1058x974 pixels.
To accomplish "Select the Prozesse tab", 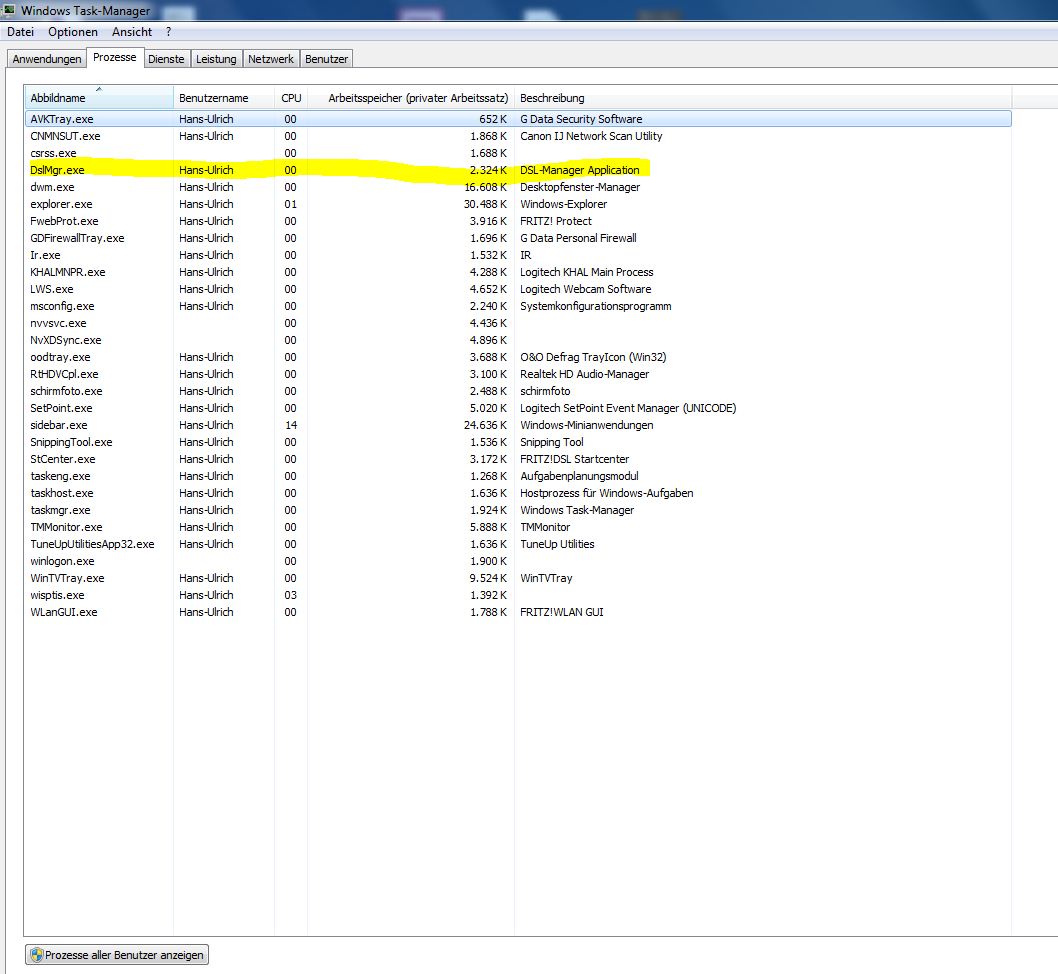I will click(x=115, y=57).
